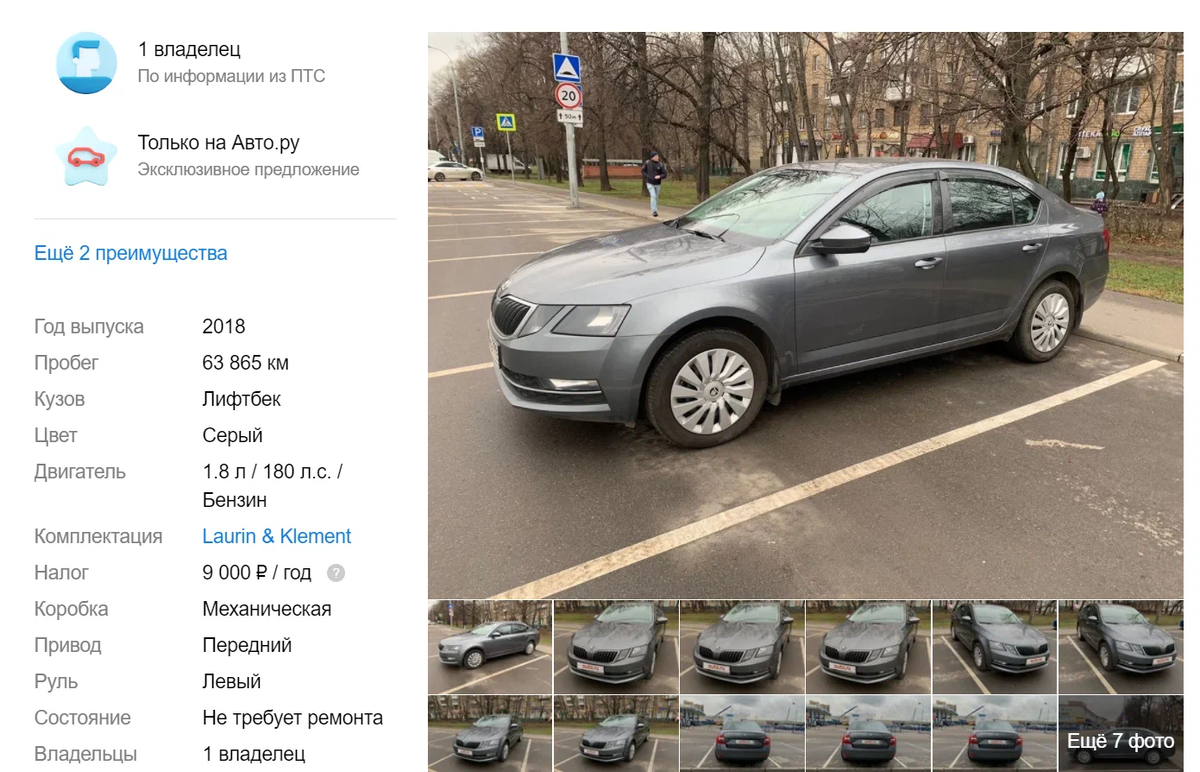Select the third rear-view thumbnail in the bottom row
The image size is (1200, 772).
pyautogui.click(x=994, y=734)
